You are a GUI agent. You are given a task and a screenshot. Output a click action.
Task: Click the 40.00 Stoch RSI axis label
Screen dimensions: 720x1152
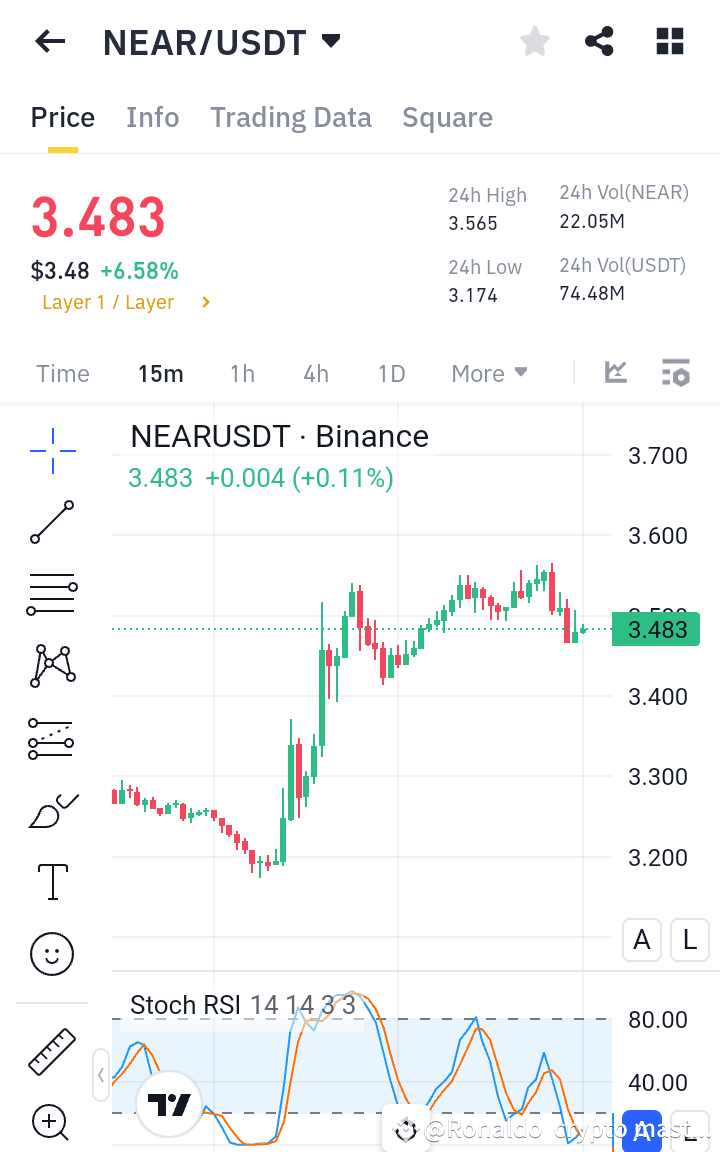[658, 1083]
